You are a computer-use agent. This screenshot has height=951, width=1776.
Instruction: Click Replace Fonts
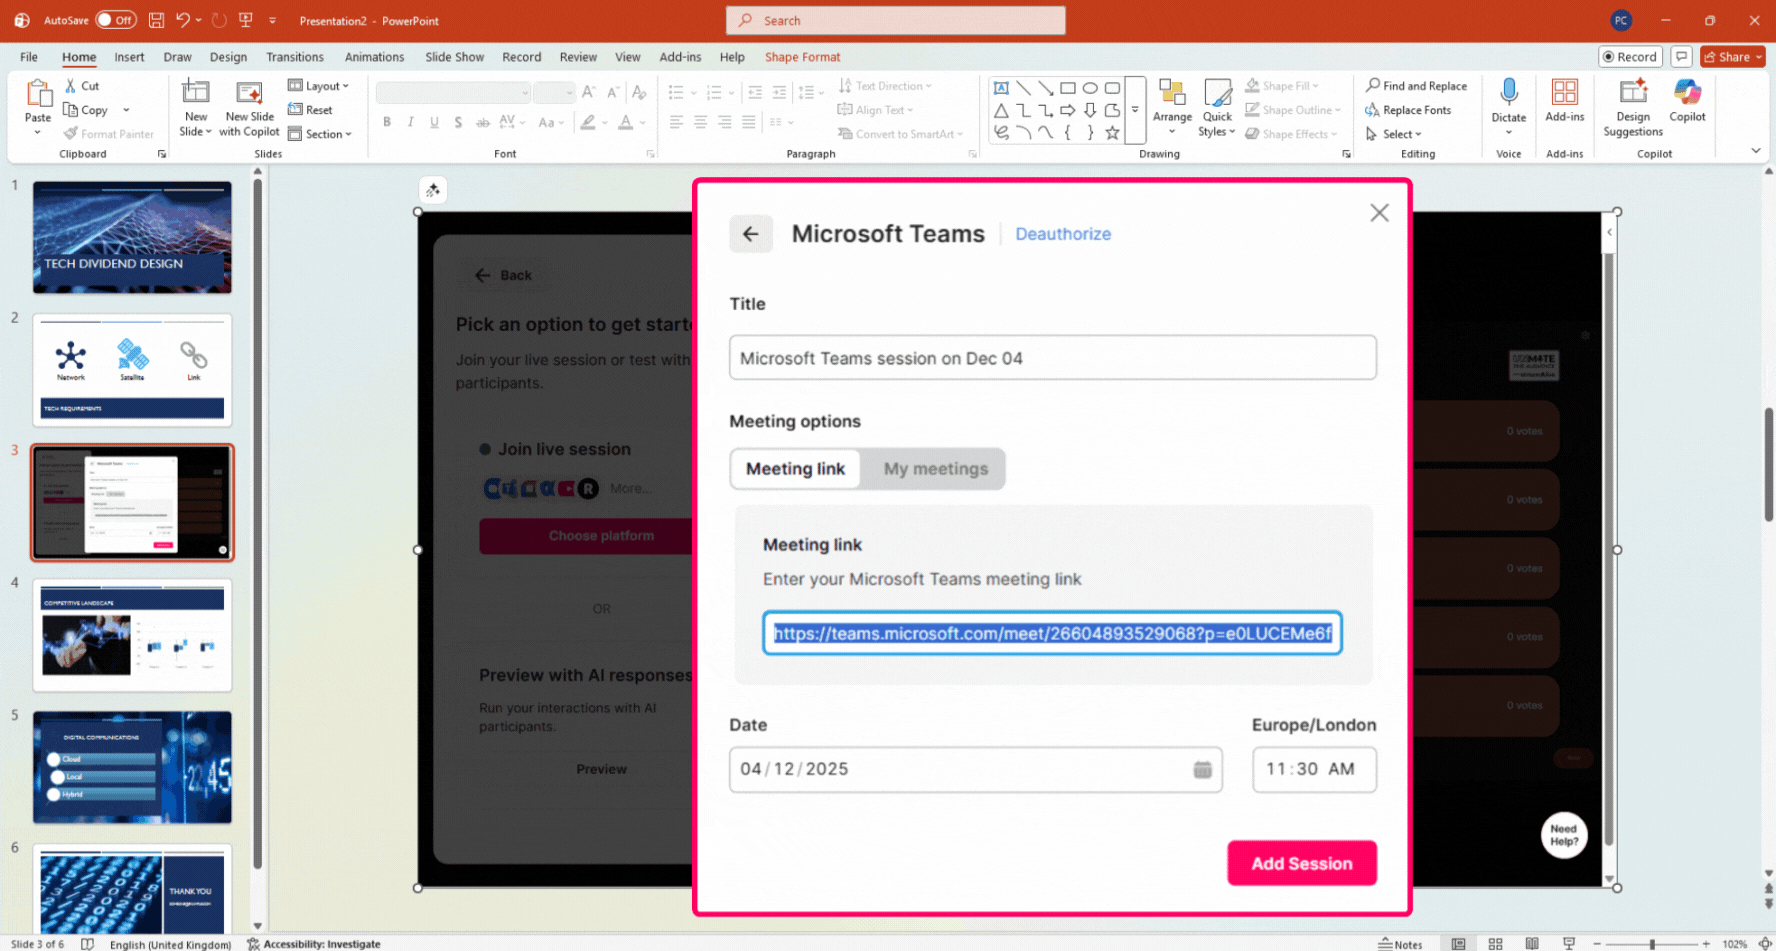coord(1408,110)
